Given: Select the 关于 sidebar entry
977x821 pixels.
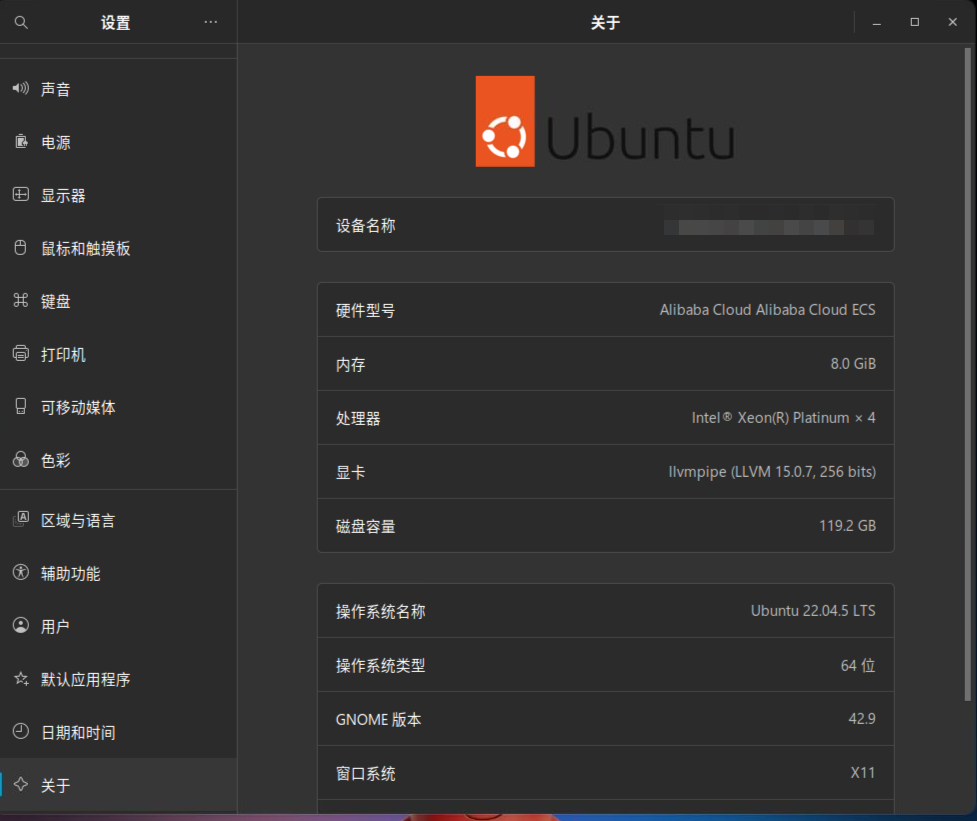Looking at the screenshot, I should coord(118,785).
